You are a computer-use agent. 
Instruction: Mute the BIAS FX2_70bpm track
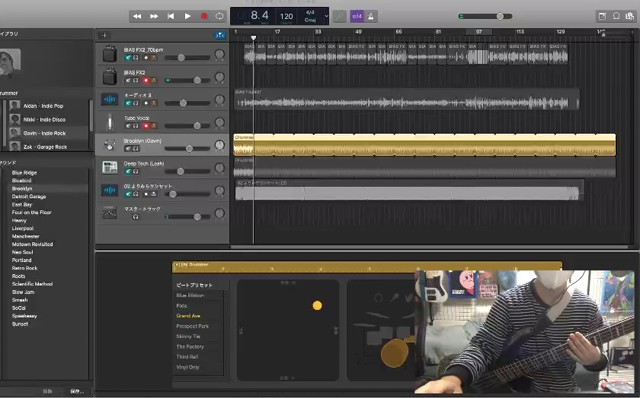coord(128,58)
